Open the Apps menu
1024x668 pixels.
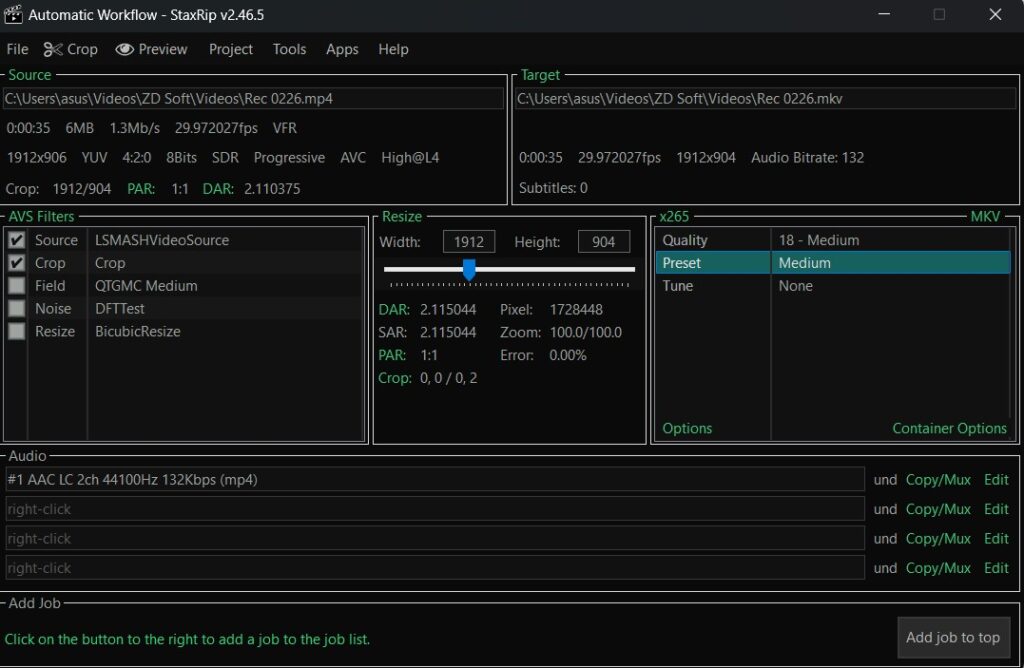click(342, 49)
